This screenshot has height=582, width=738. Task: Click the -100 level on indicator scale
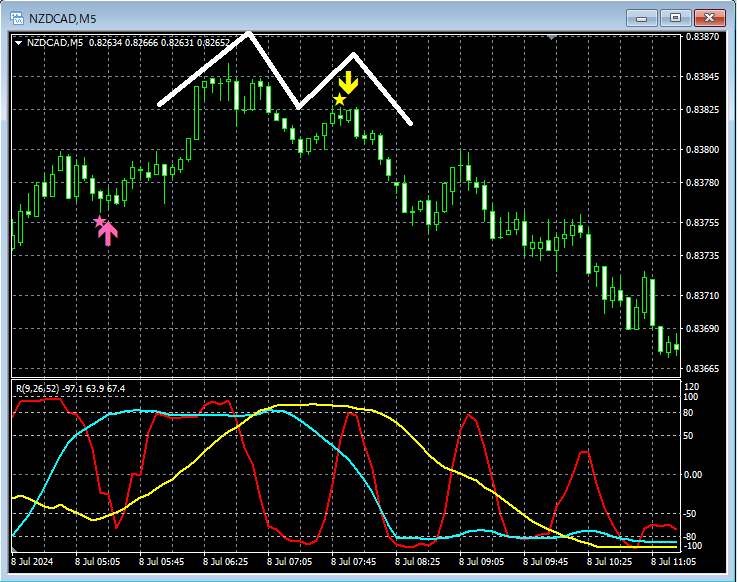click(x=692, y=546)
